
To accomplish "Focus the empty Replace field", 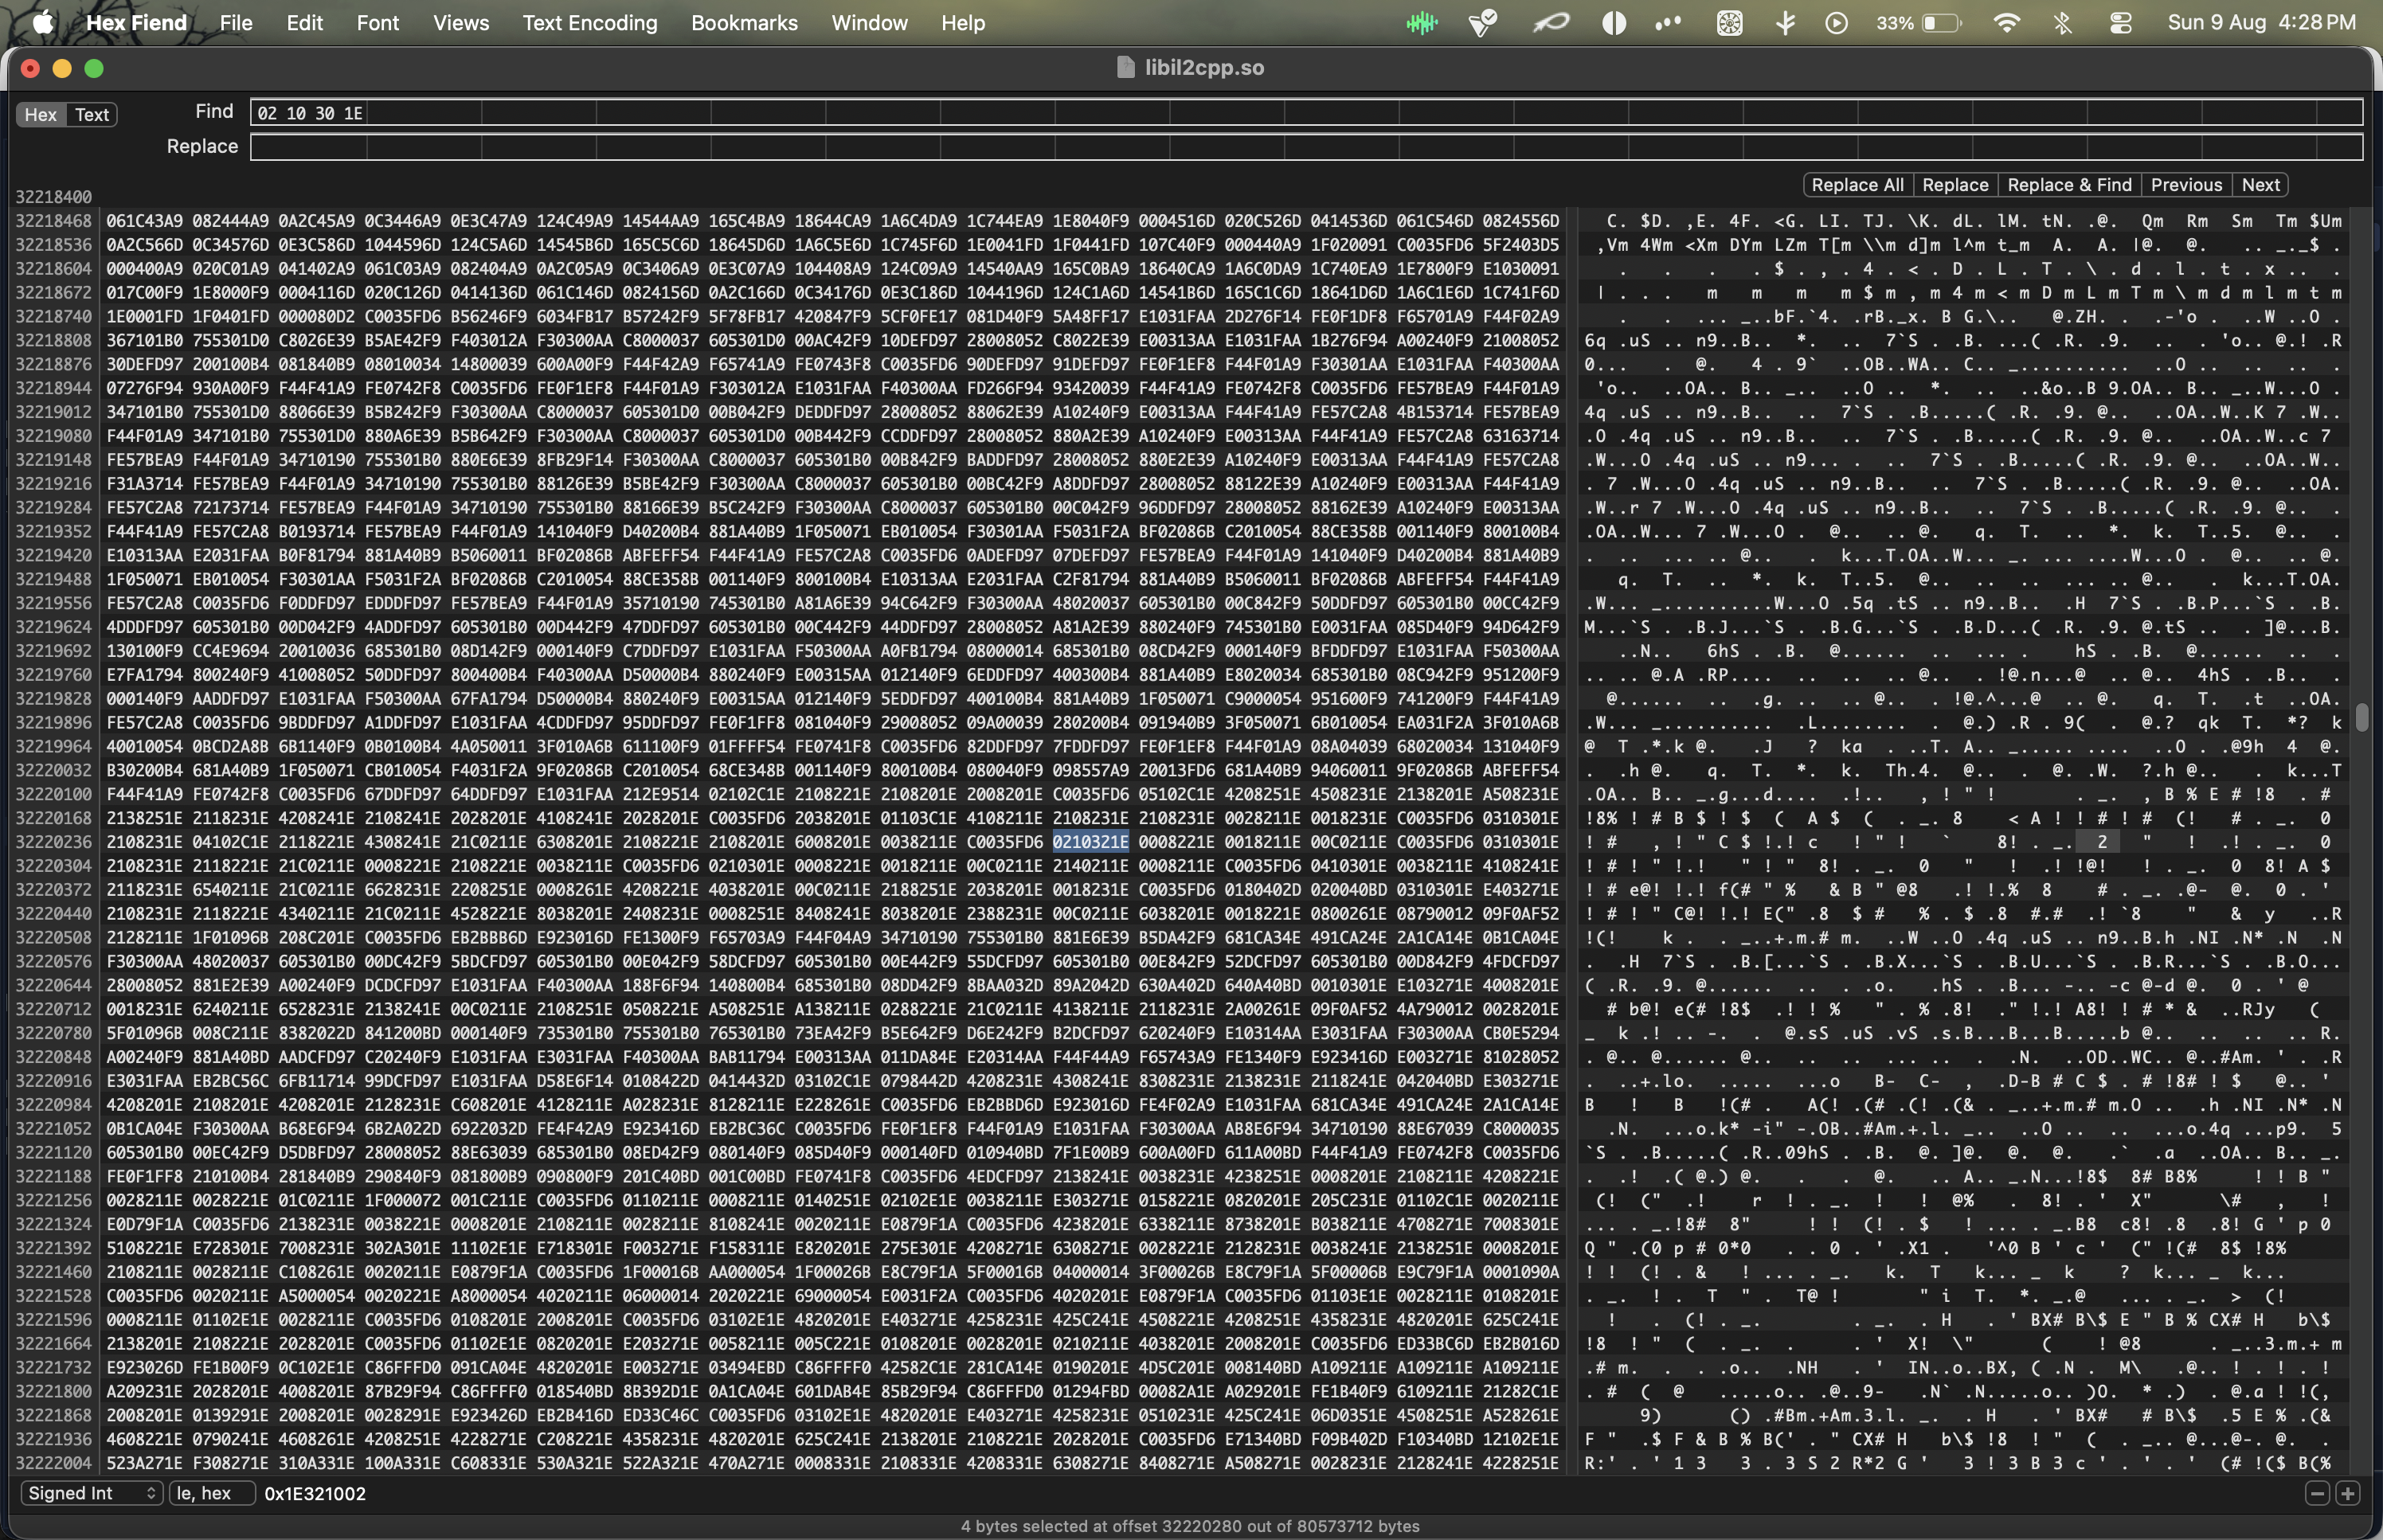I will coord(1306,146).
